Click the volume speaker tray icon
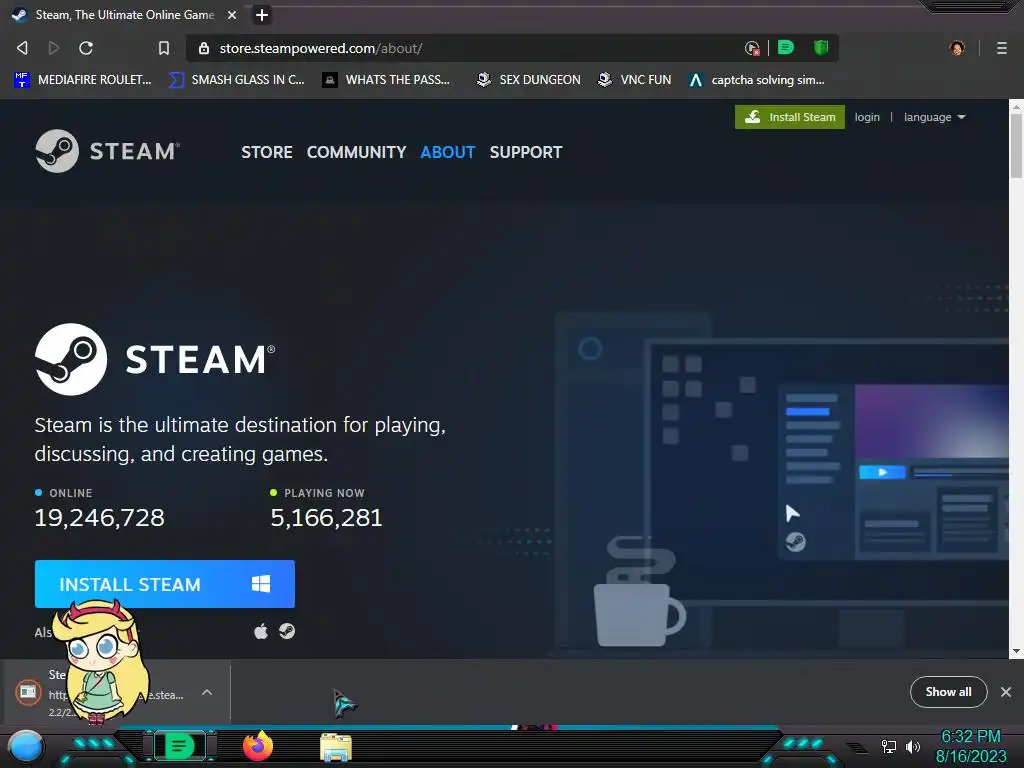The image size is (1024, 768). (912, 746)
